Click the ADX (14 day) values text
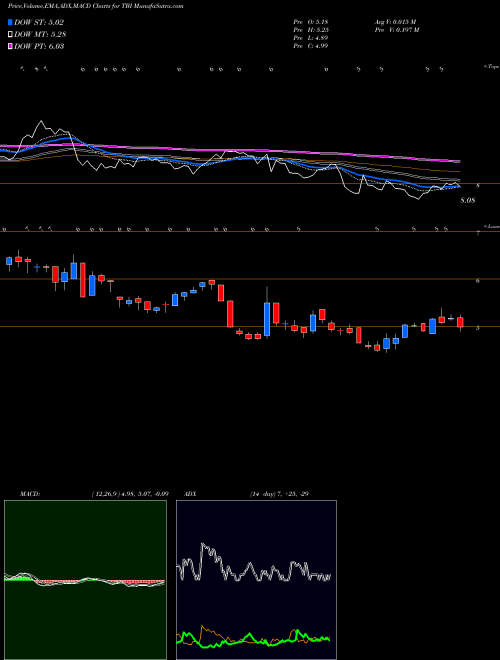Screen dimensions: 500x660 point(279,494)
